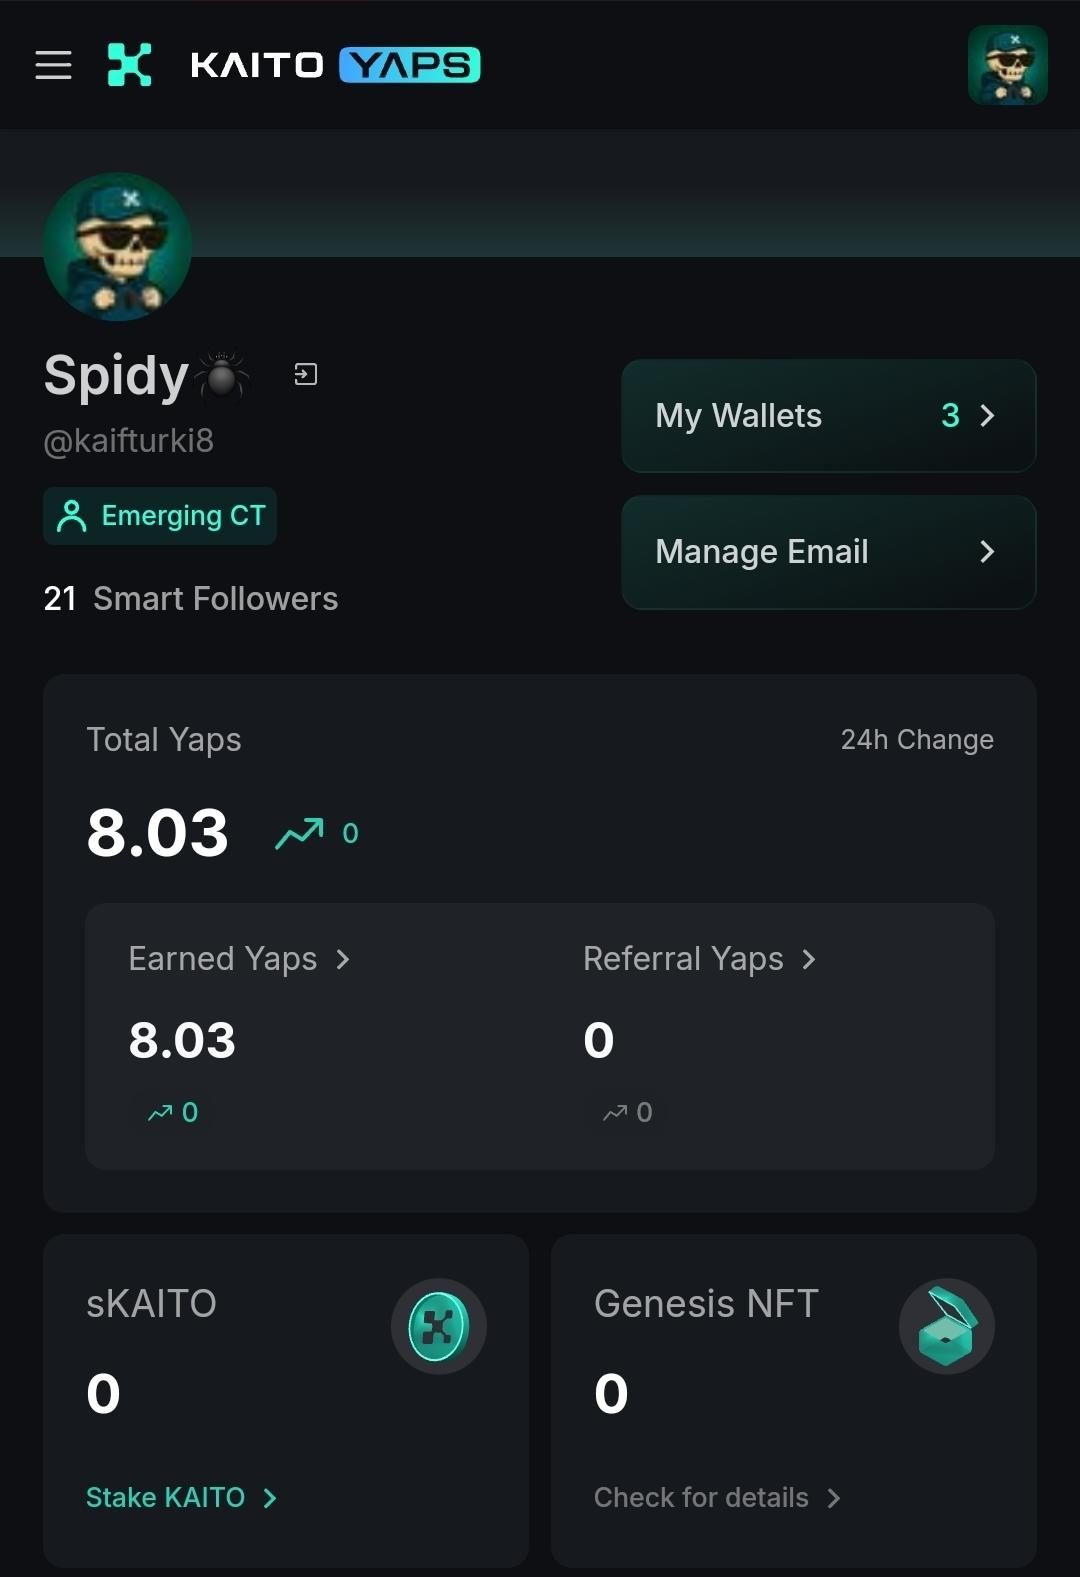1080x1577 pixels.
Task: Click the Total Yaps trend arrow icon
Action: coord(299,833)
